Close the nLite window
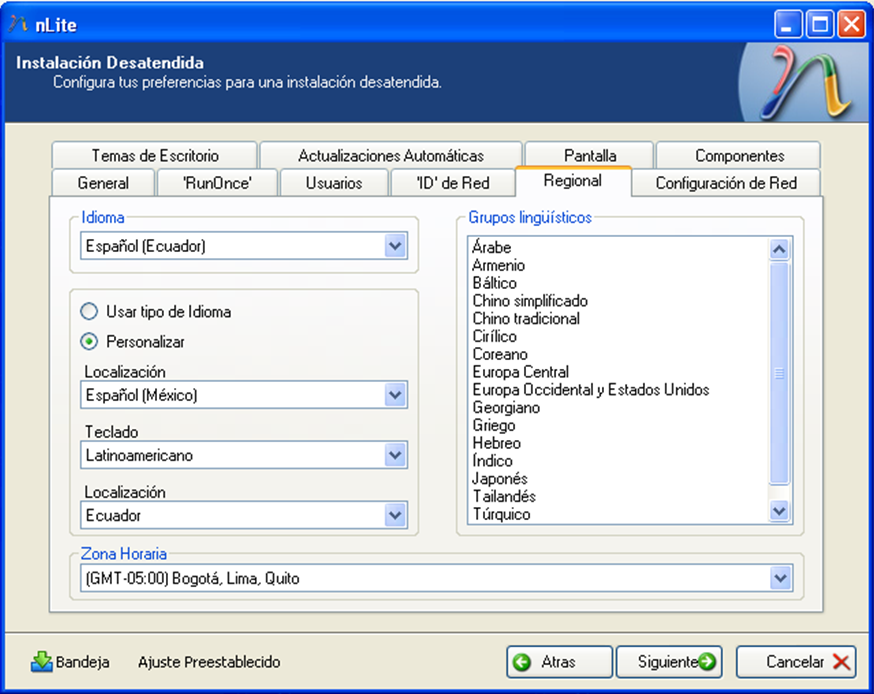874x694 pixels. point(852,25)
